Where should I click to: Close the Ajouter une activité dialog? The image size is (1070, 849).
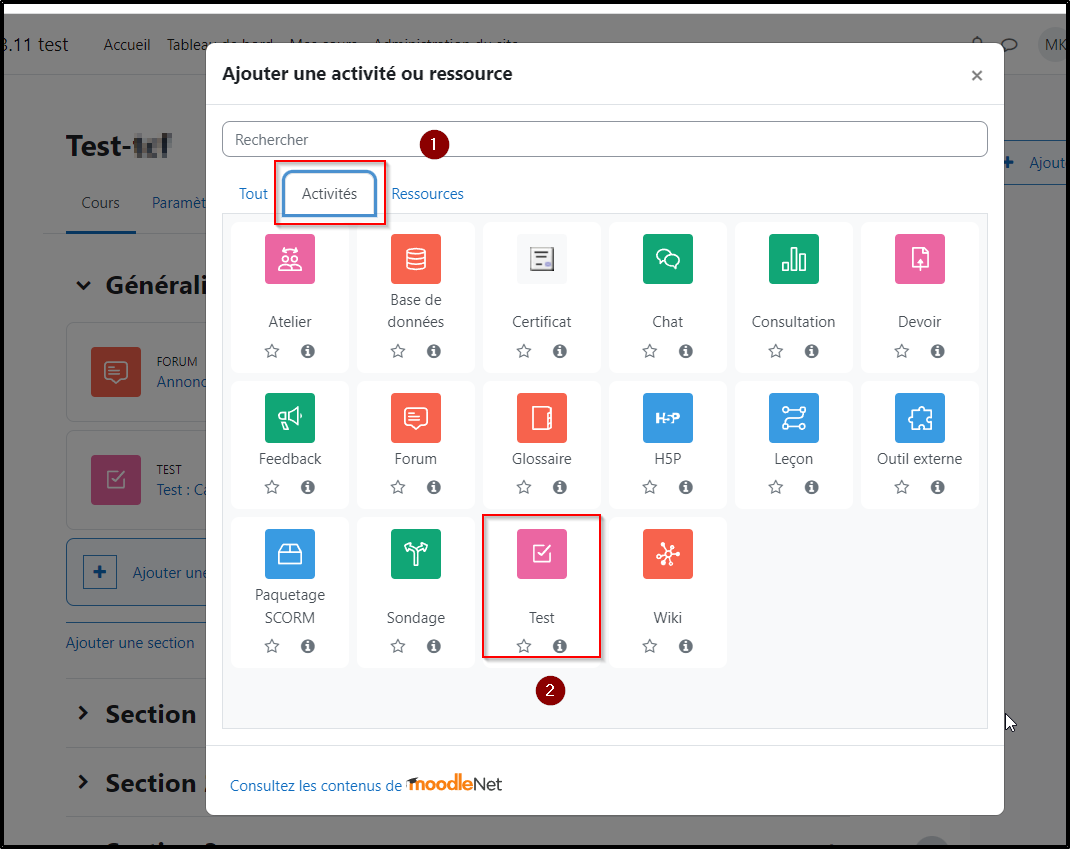click(977, 75)
